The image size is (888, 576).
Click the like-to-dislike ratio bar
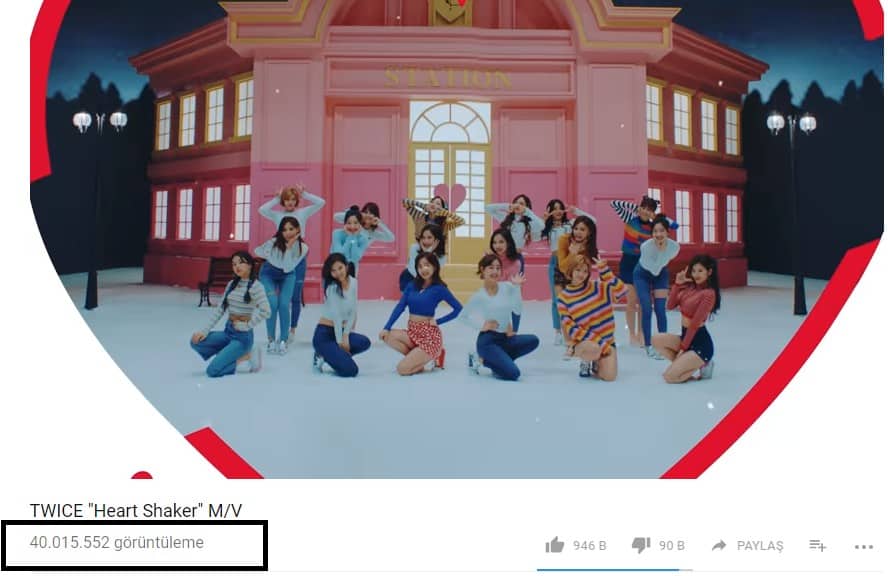(614, 569)
